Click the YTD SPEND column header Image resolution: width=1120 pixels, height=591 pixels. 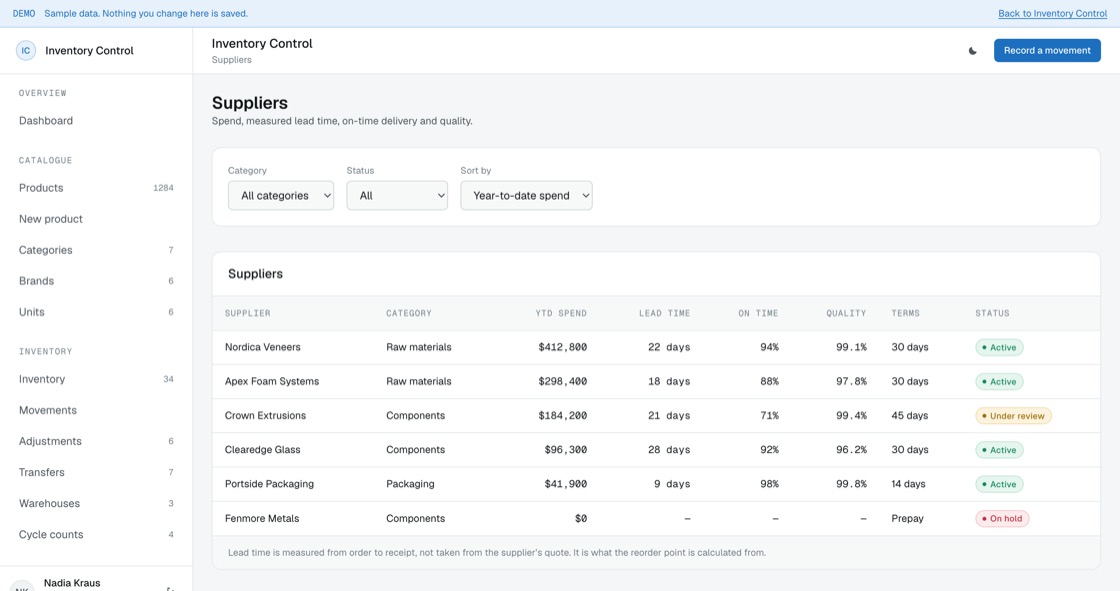pyautogui.click(x=561, y=313)
